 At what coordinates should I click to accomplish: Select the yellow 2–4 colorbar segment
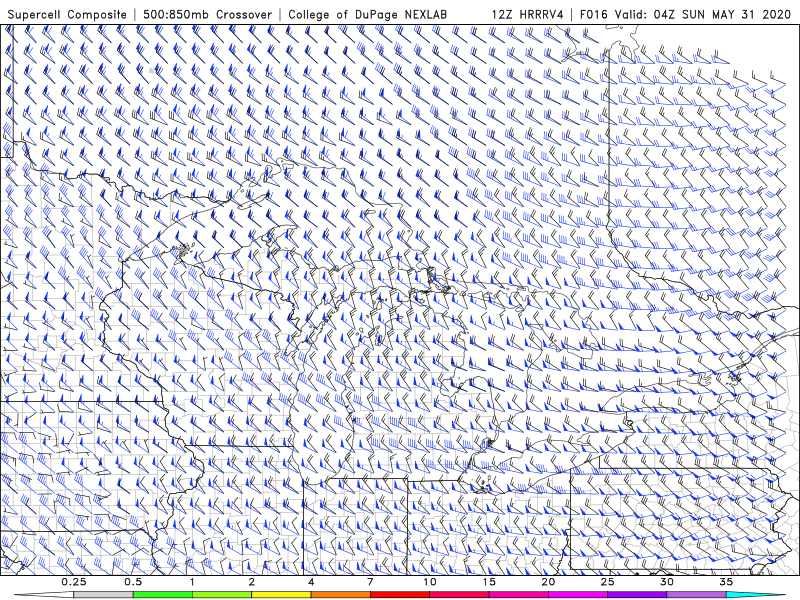pos(281,595)
